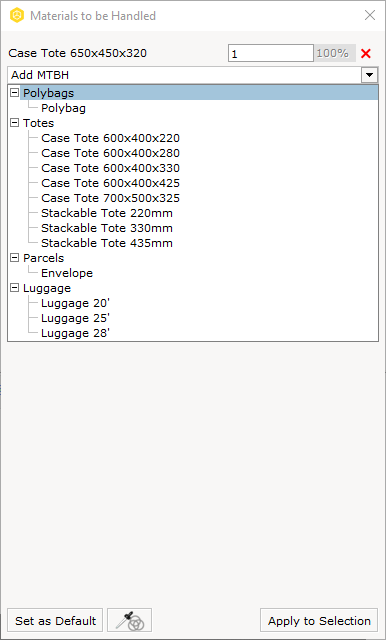Click Set as Default button
This screenshot has width=386, height=640.
pyautogui.click(x=55, y=620)
